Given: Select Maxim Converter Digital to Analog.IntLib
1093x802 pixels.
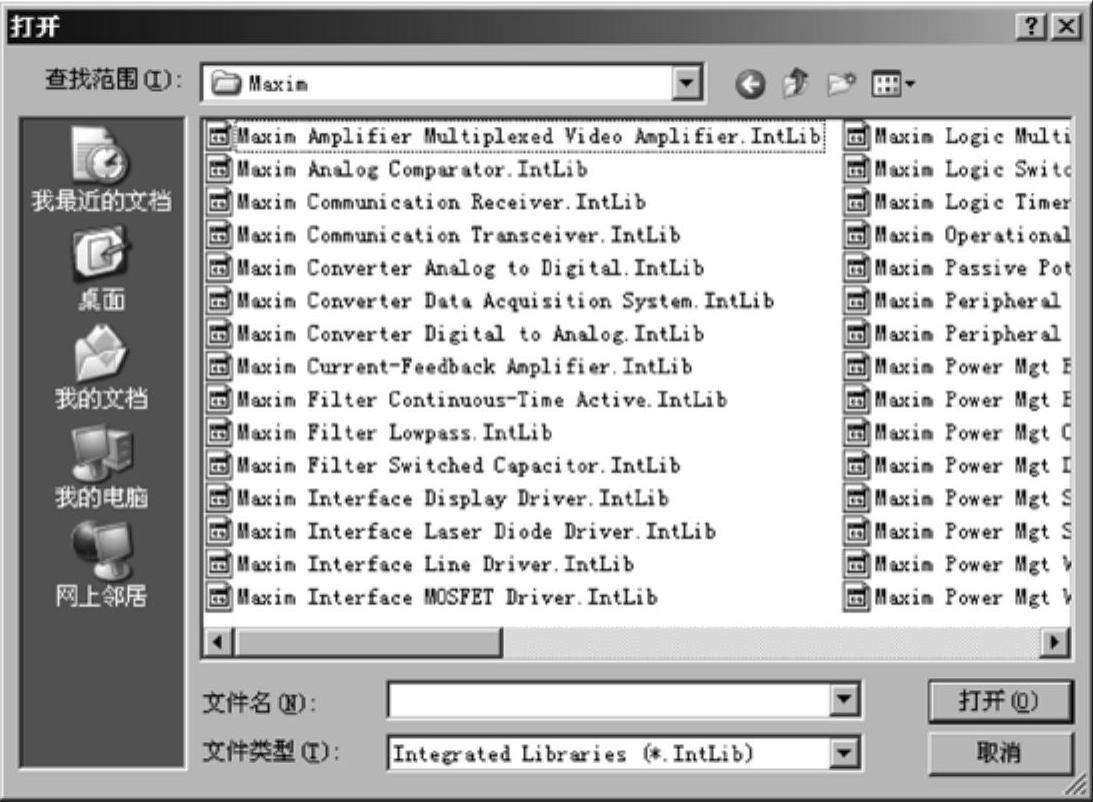Looking at the screenshot, I should pos(457,334).
